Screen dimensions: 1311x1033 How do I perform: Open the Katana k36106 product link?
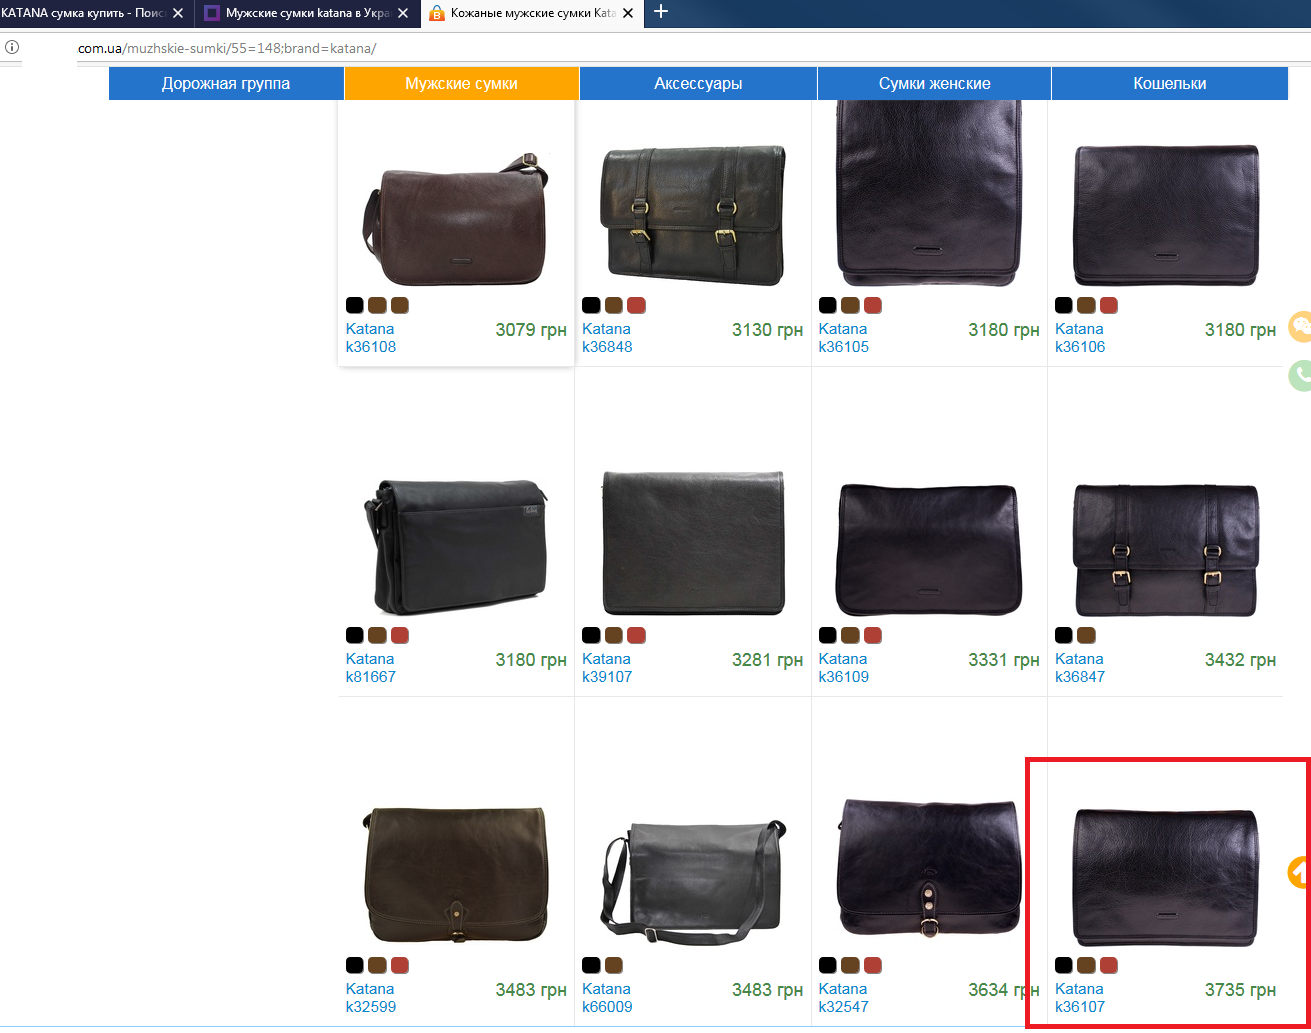(1080, 338)
